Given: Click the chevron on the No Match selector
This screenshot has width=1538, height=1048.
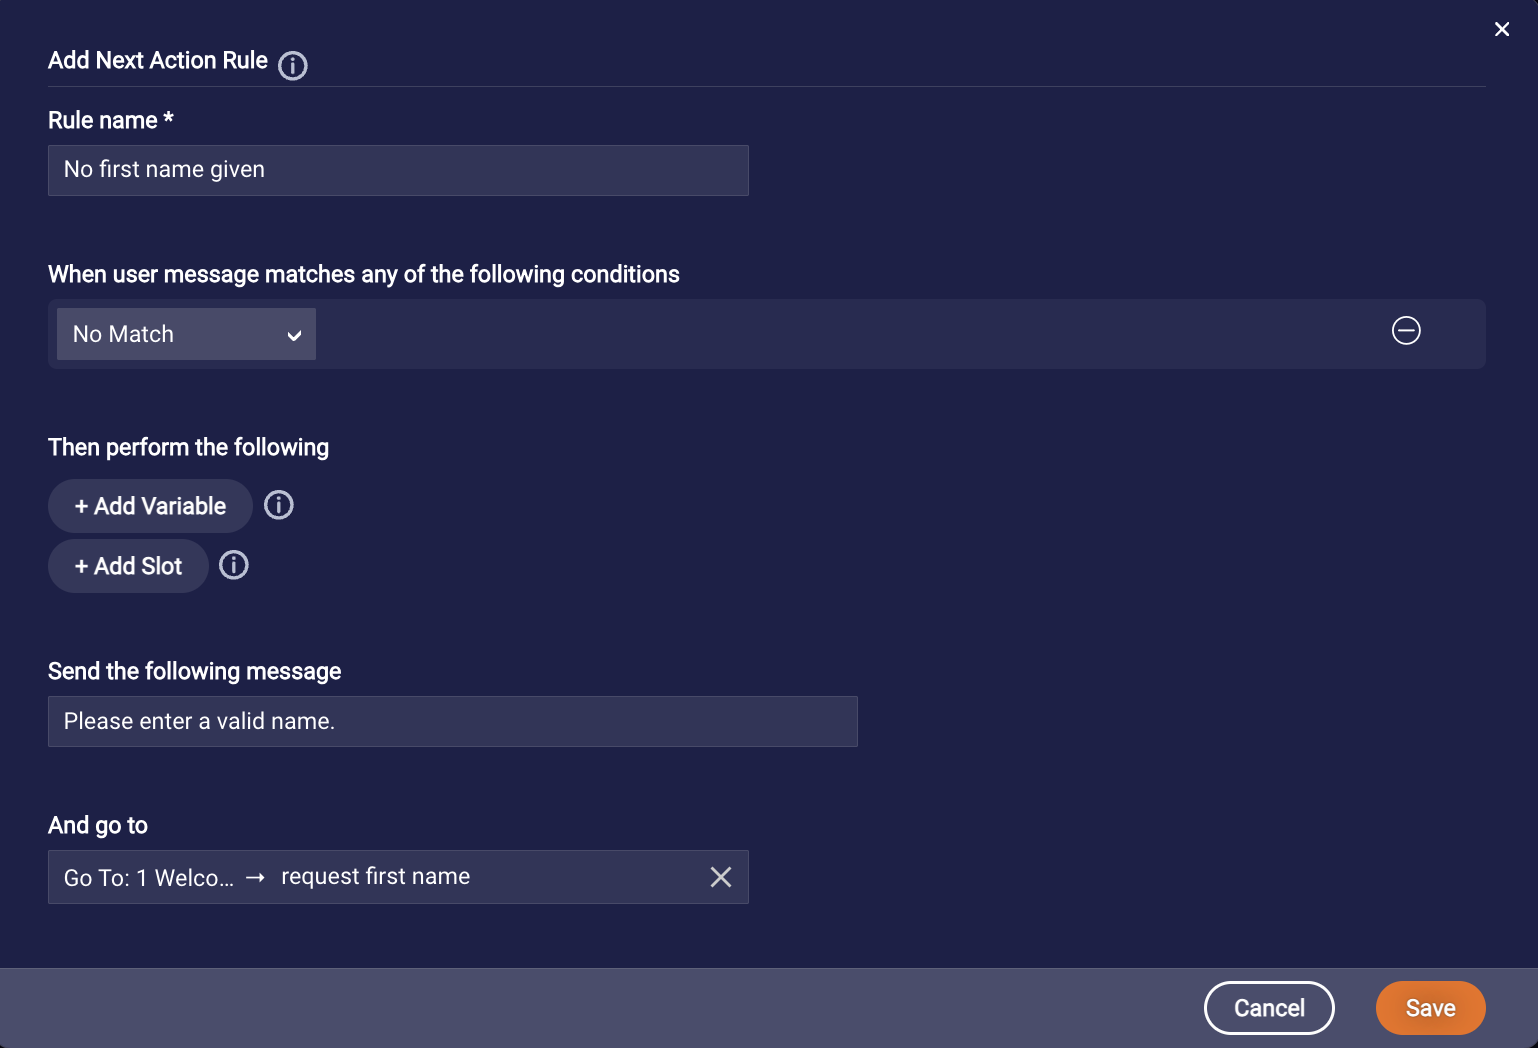Looking at the screenshot, I should coord(294,334).
